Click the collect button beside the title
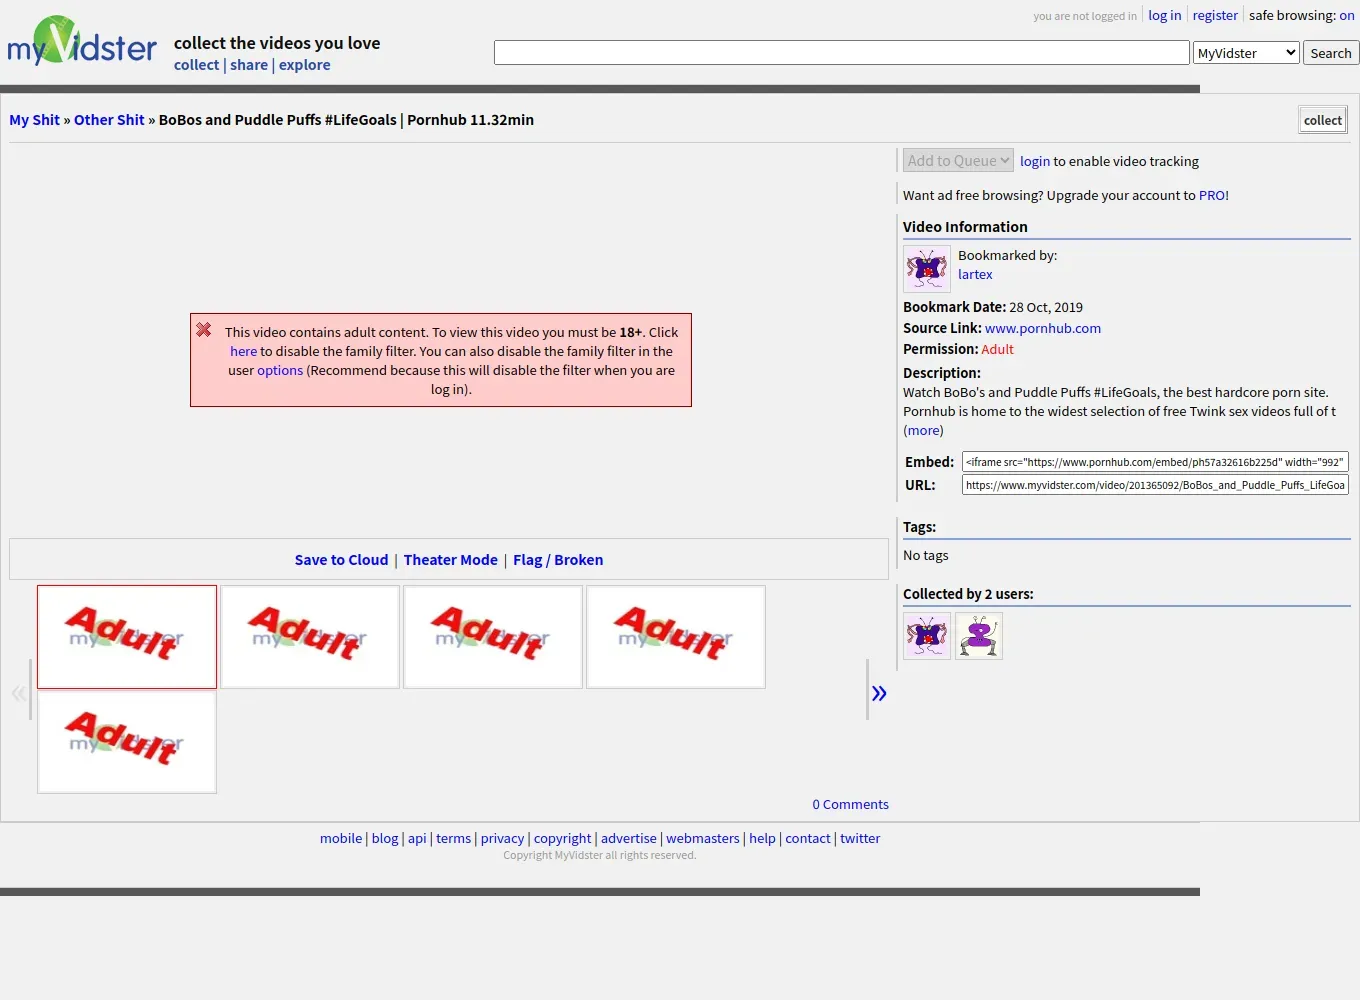The image size is (1360, 1000). [x=1323, y=120]
